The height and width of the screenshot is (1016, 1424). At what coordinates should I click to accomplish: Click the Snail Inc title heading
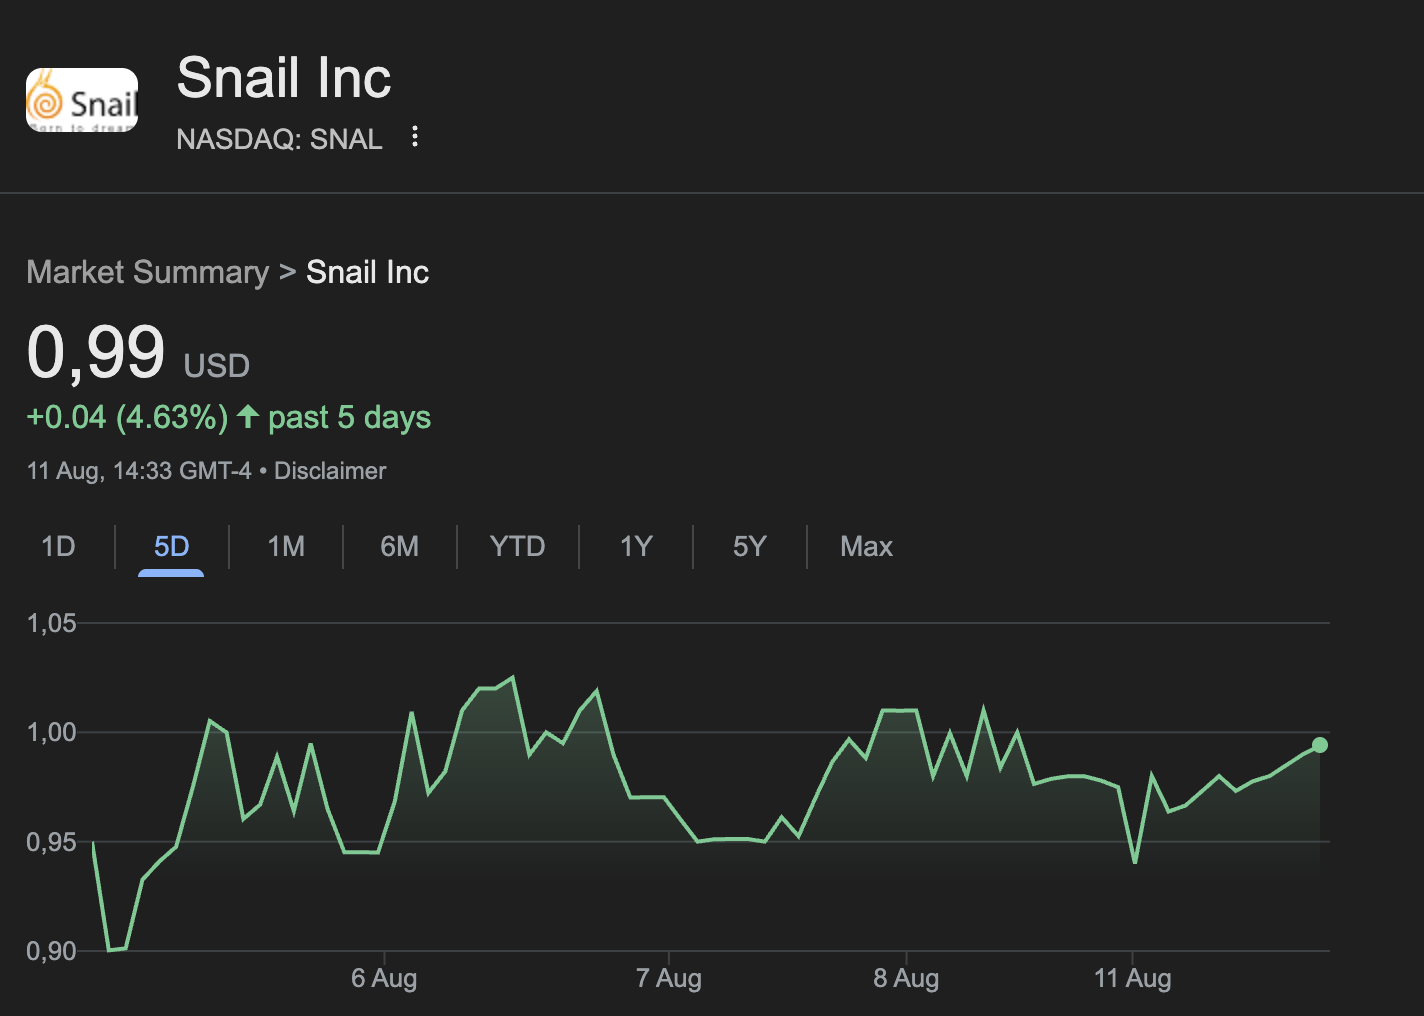click(284, 78)
